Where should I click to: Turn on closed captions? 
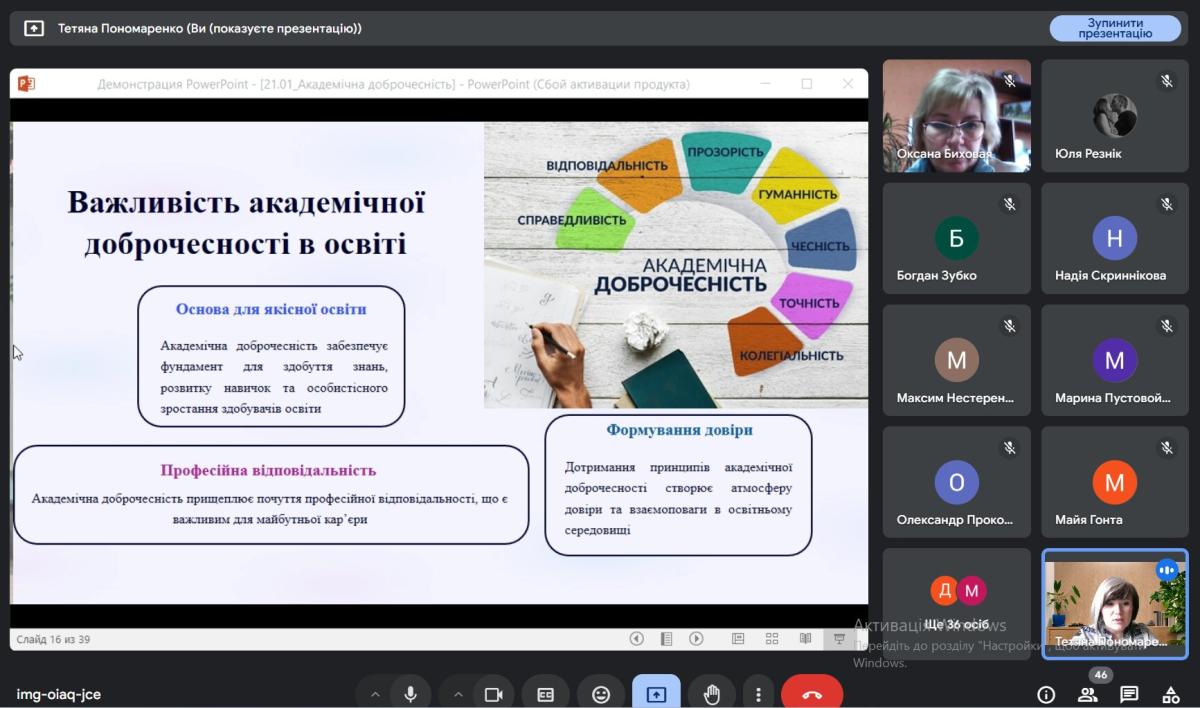(x=545, y=694)
